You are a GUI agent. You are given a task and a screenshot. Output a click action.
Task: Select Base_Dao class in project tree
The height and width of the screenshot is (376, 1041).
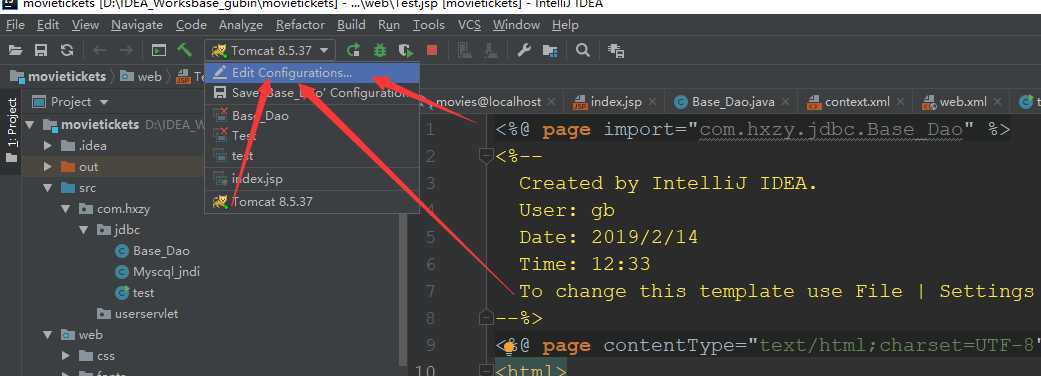(152, 251)
